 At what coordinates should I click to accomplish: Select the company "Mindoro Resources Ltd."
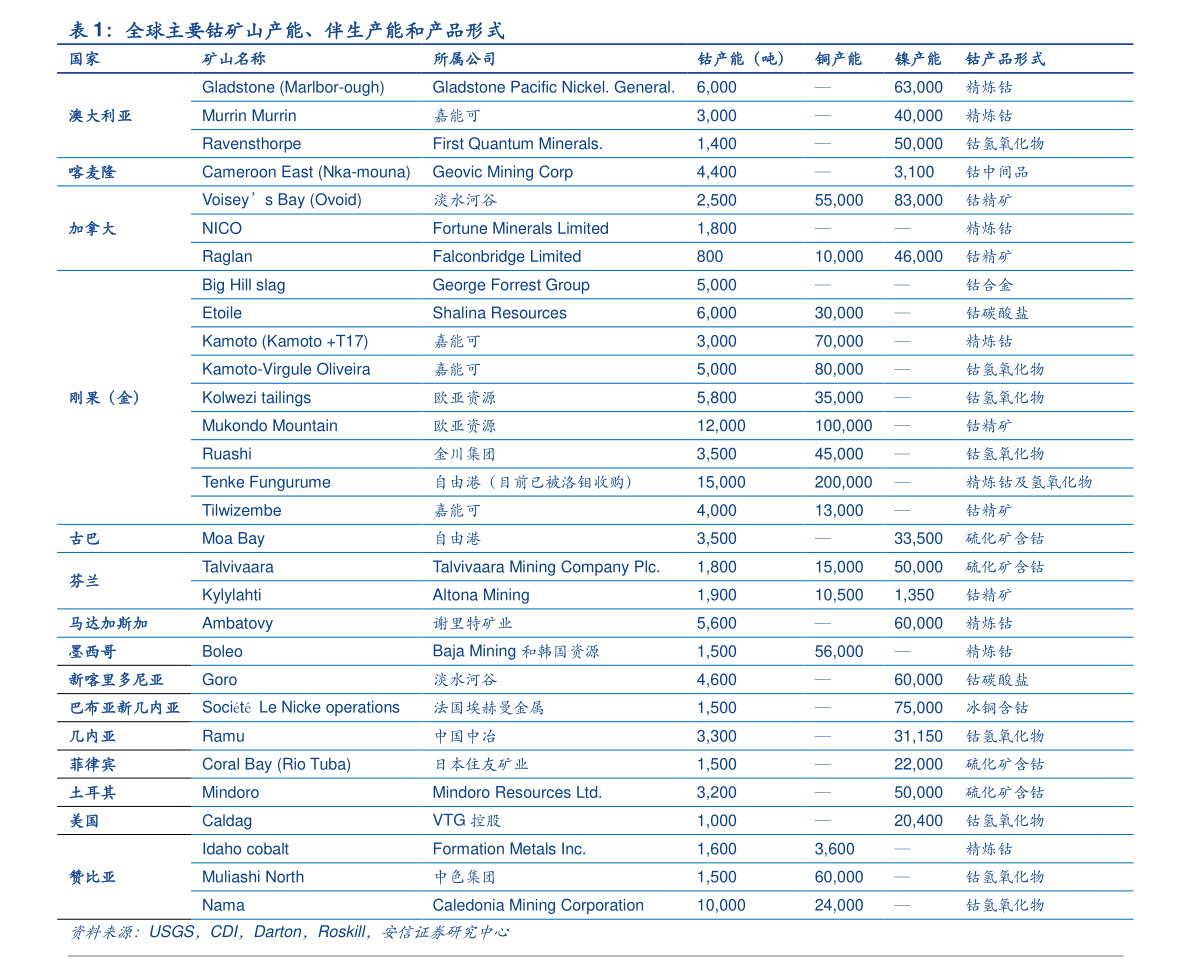pos(517,792)
